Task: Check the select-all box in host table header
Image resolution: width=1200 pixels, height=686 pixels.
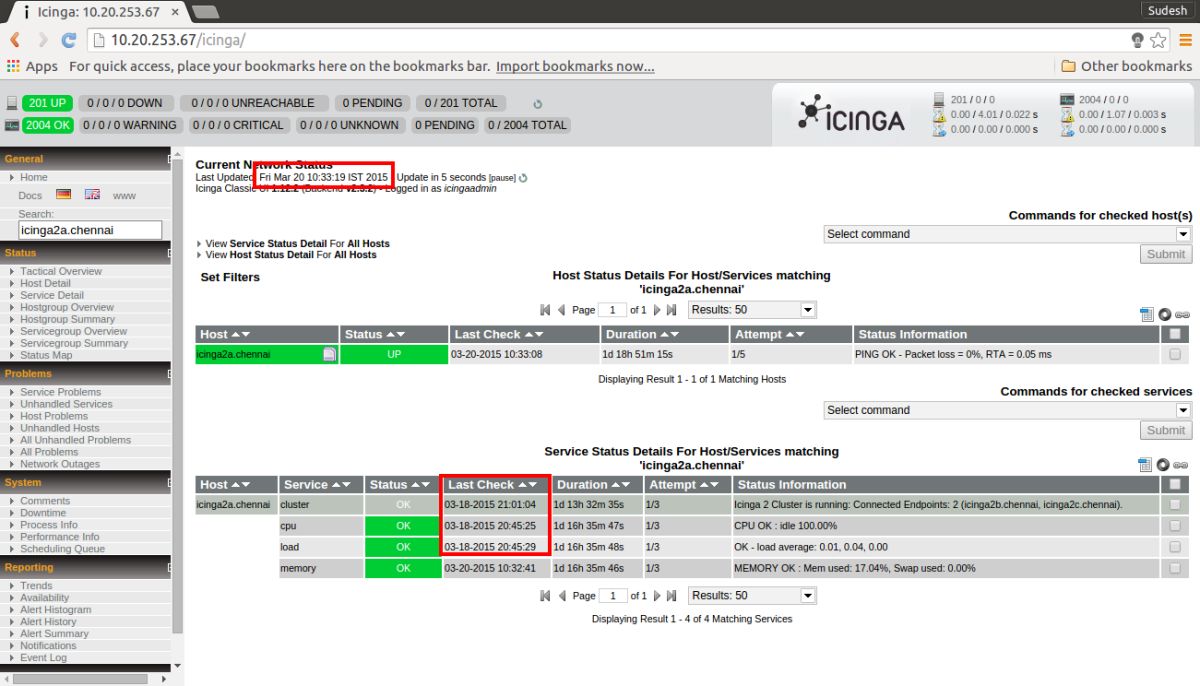Action: [1174, 334]
